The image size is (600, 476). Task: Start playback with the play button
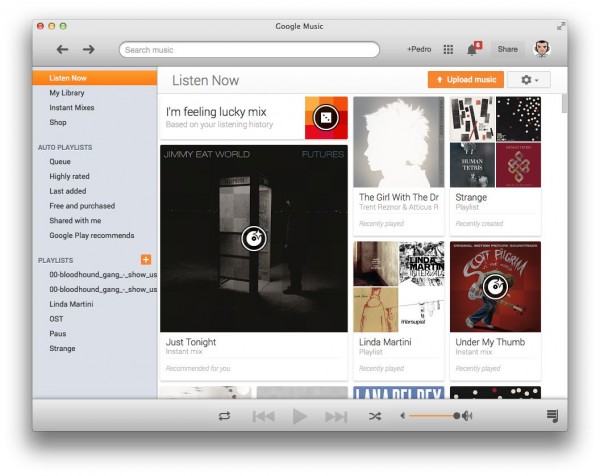tap(299, 416)
